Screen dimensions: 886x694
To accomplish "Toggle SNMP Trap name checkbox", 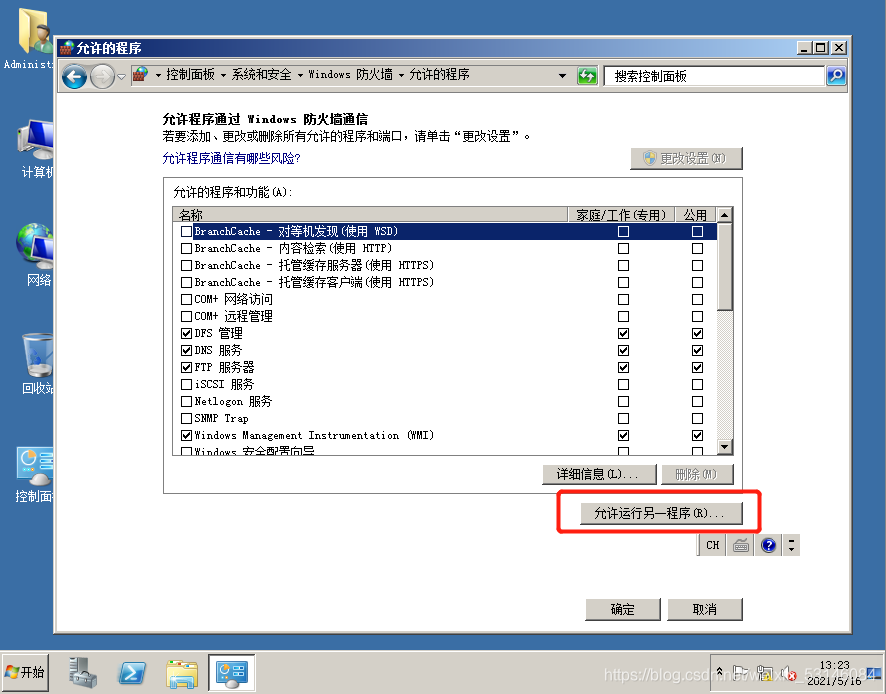I will 186,418.
